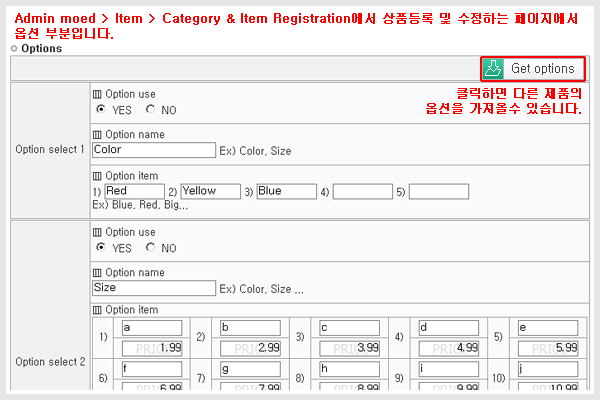
Task: Click the Option name field containing Color
Action: [x=154, y=150]
